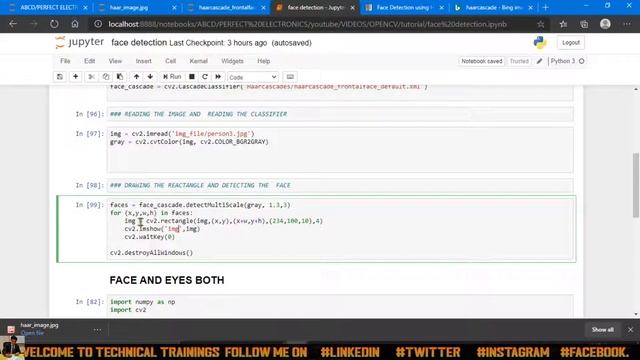
Task: Click the cv2.imread line in cell 97
Action: pyautogui.click(x=182, y=134)
